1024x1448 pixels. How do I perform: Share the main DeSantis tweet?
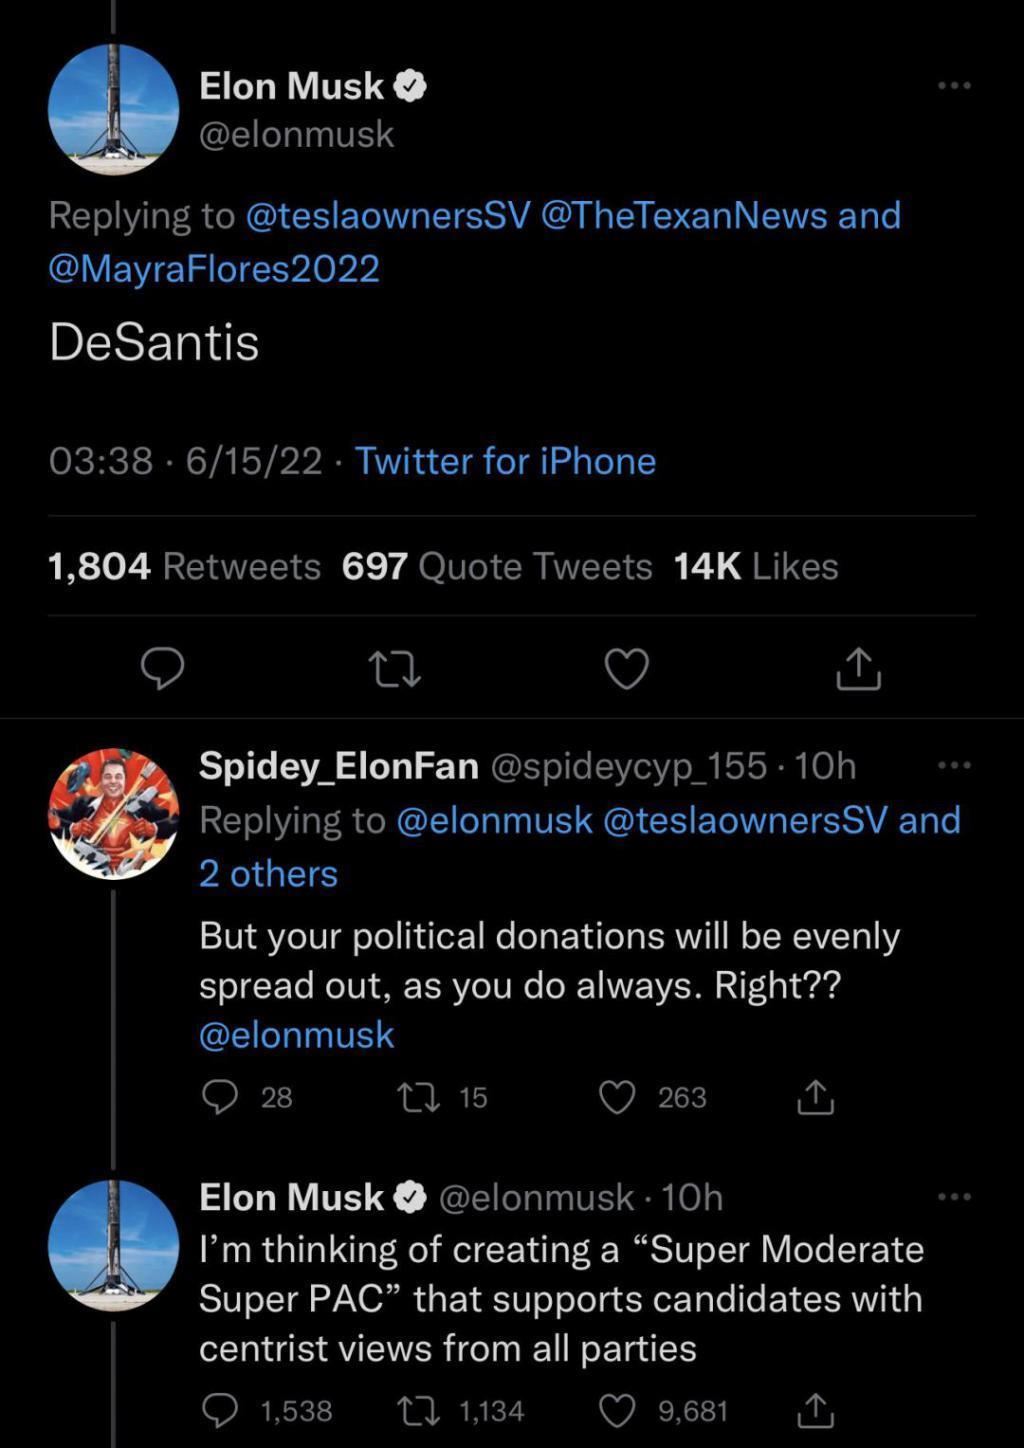(858, 669)
